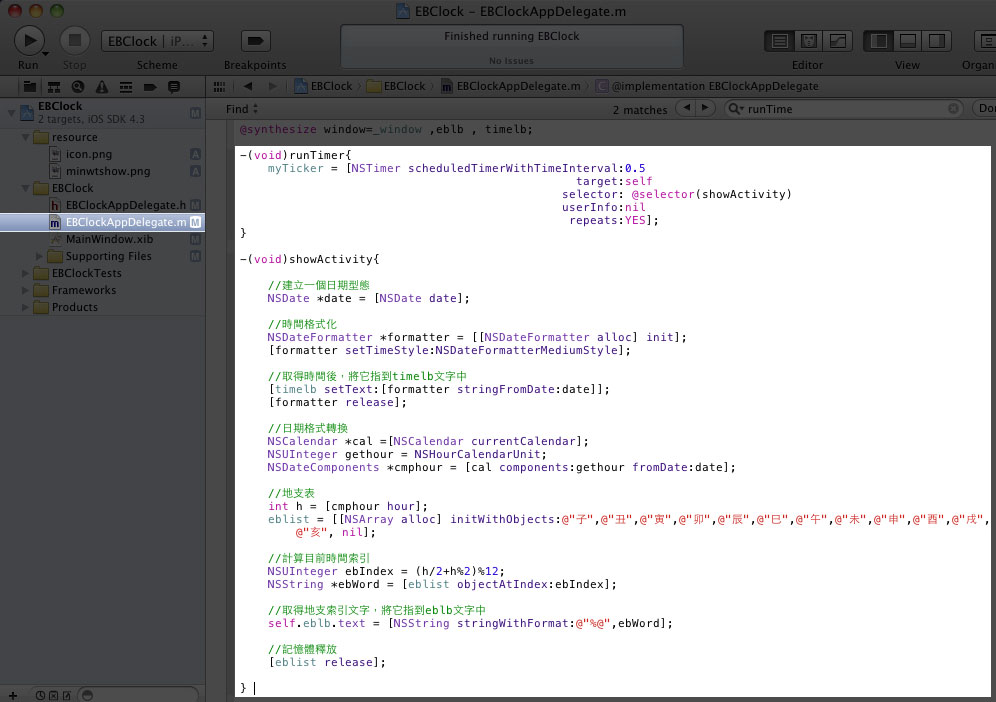
Task: Open EBClockAppDelegate.h file
Action: pyautogui.click(x=125, y=205)
